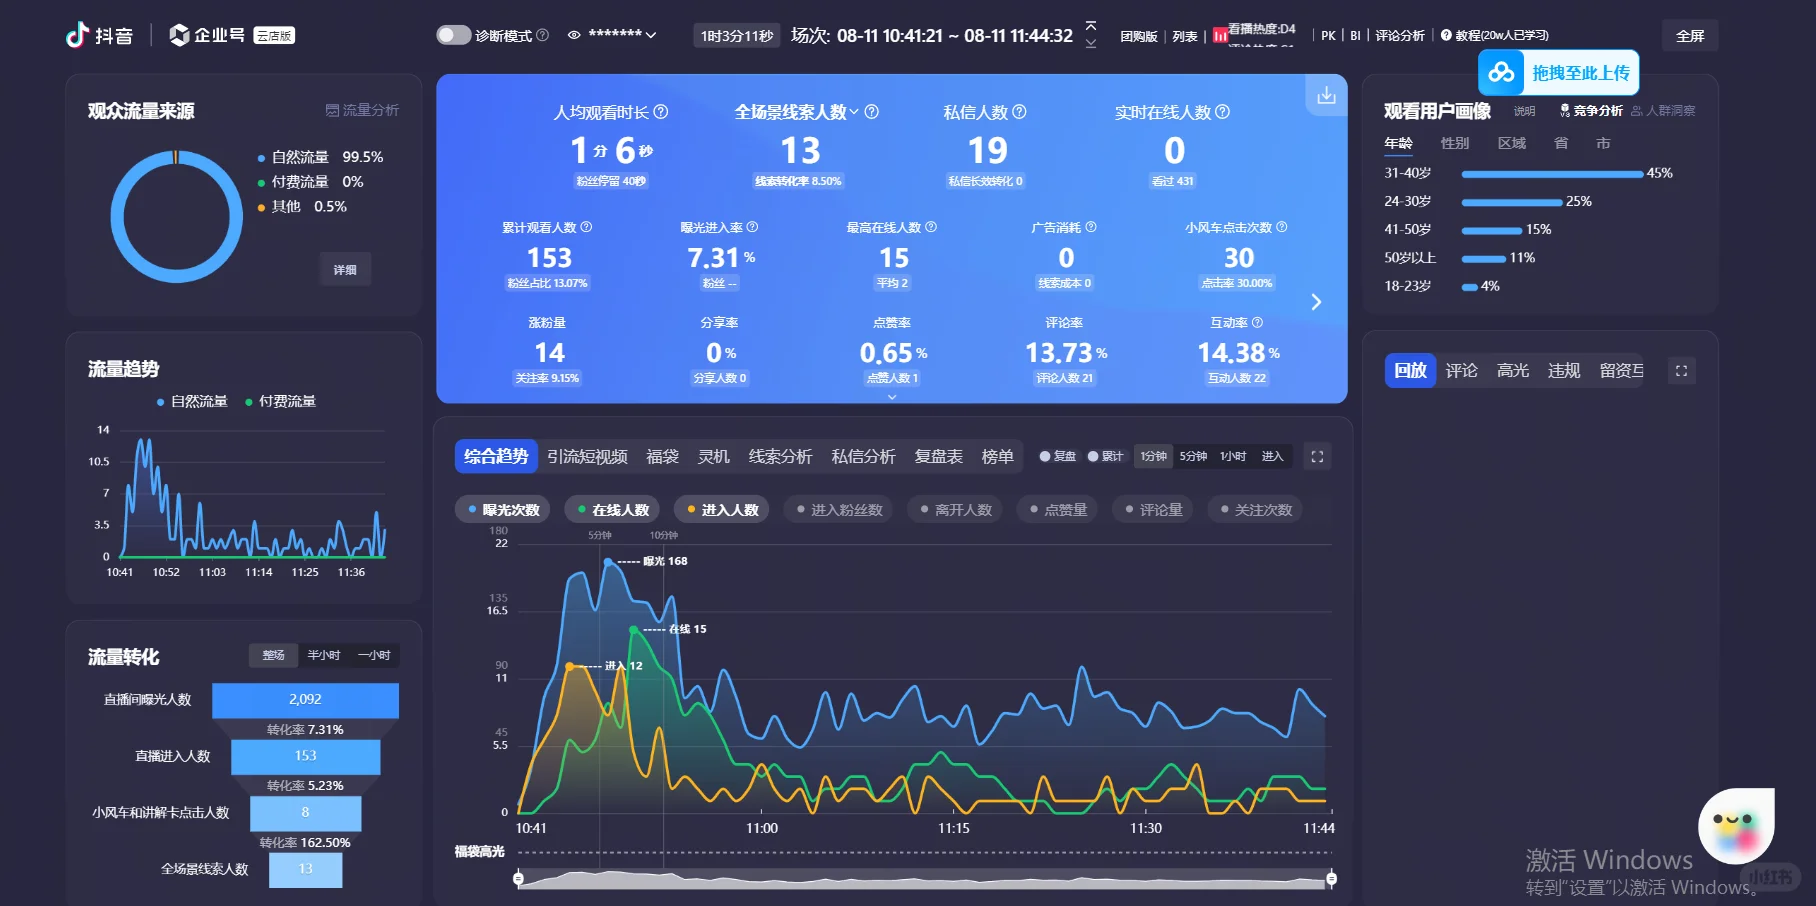Open the 全场景线索人数 metric dropdown
1816x906 pixels.
click(854, 112)
